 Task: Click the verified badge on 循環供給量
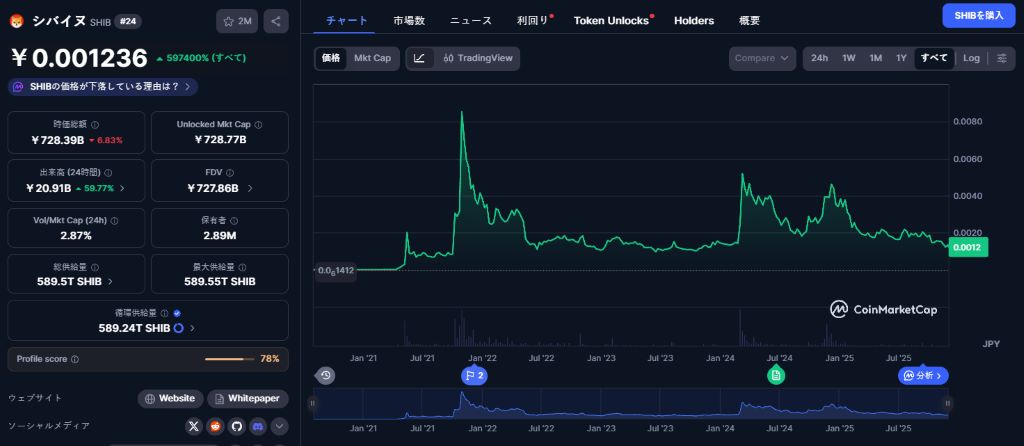[177, 313]
